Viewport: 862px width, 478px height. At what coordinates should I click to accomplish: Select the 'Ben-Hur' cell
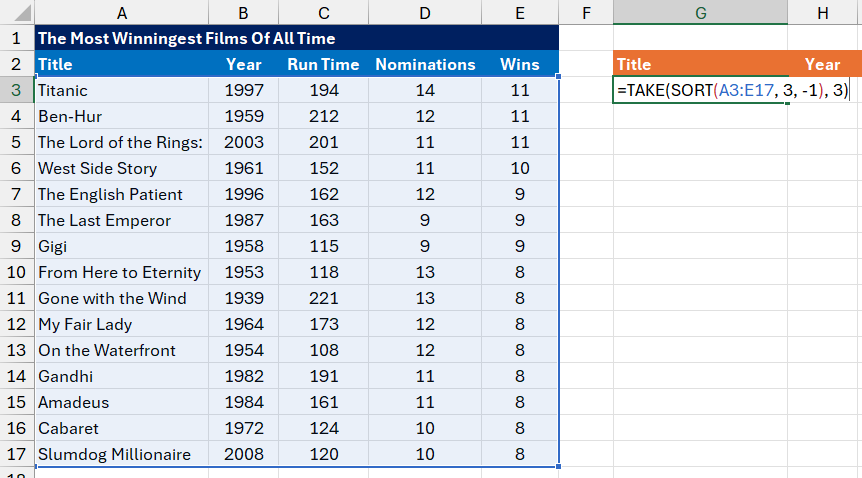coord(121,116)
